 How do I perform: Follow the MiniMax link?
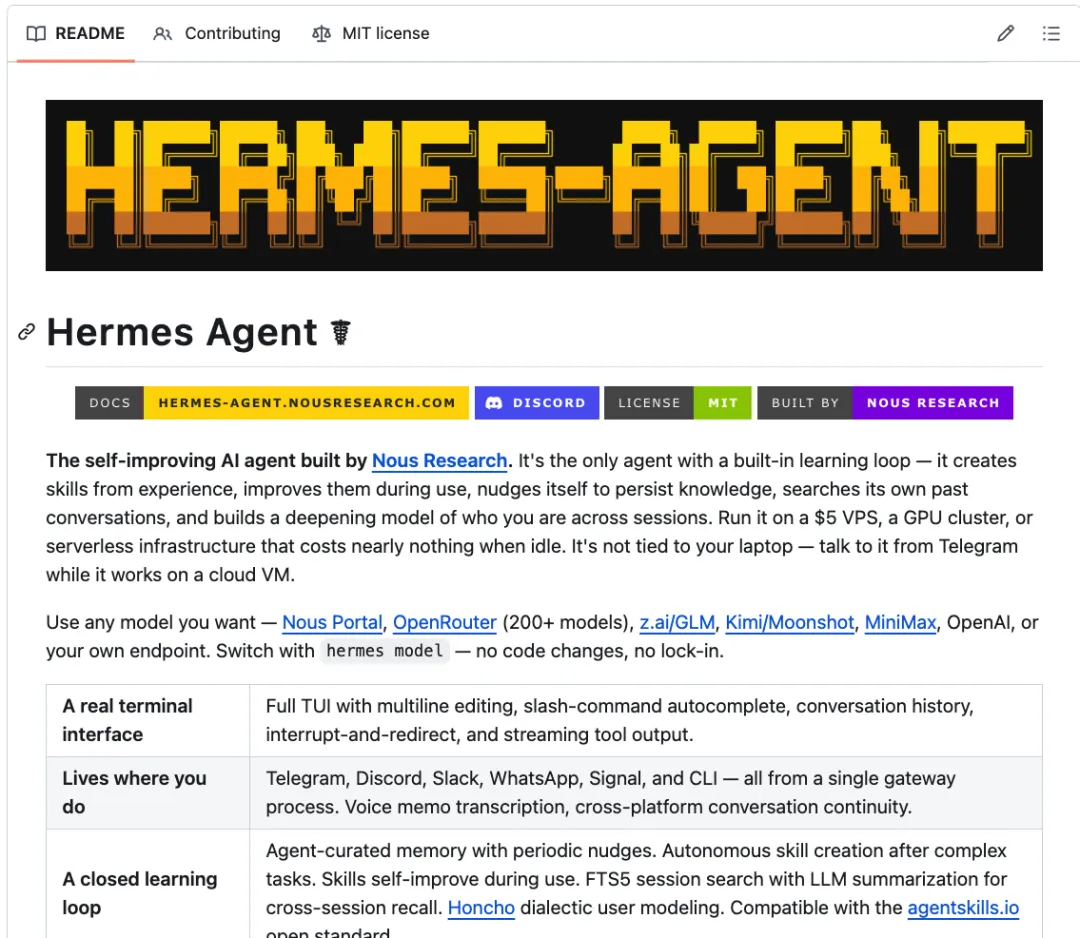900,623
